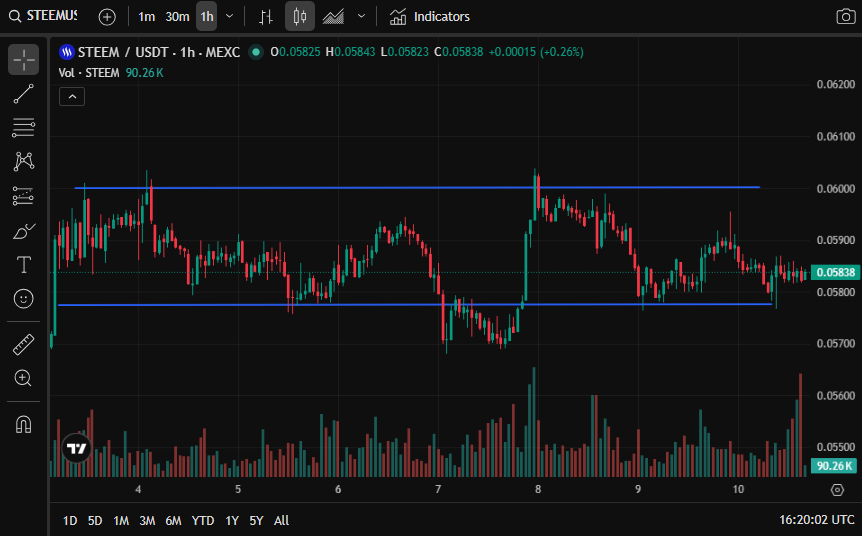Select the XABCD Pattern tool
Screen dimensions: 862x536
pyautogui.click(x=24, y=162)
